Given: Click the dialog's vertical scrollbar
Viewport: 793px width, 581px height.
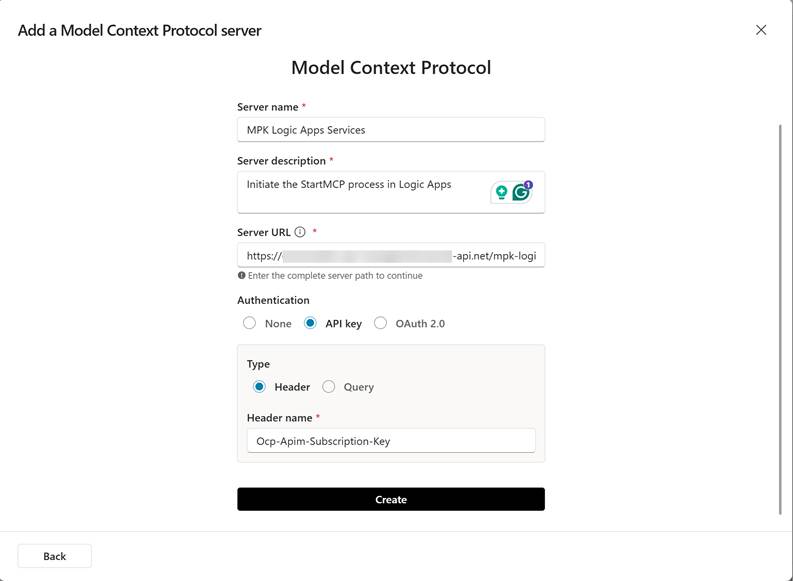Looking at the screenshot, I should click(x=780, y=320).
